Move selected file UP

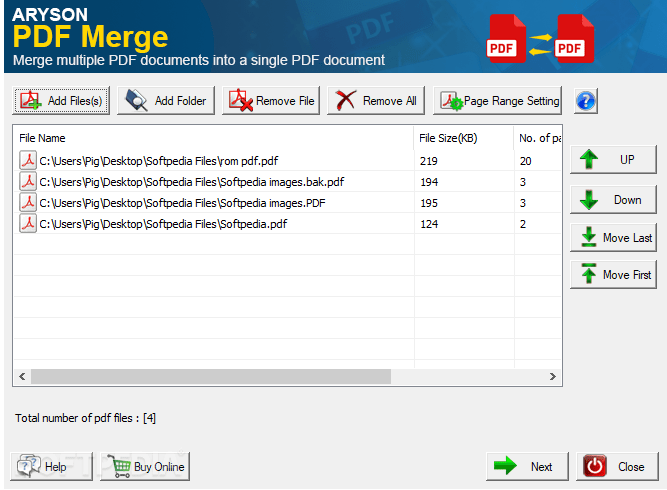(613, 160)
